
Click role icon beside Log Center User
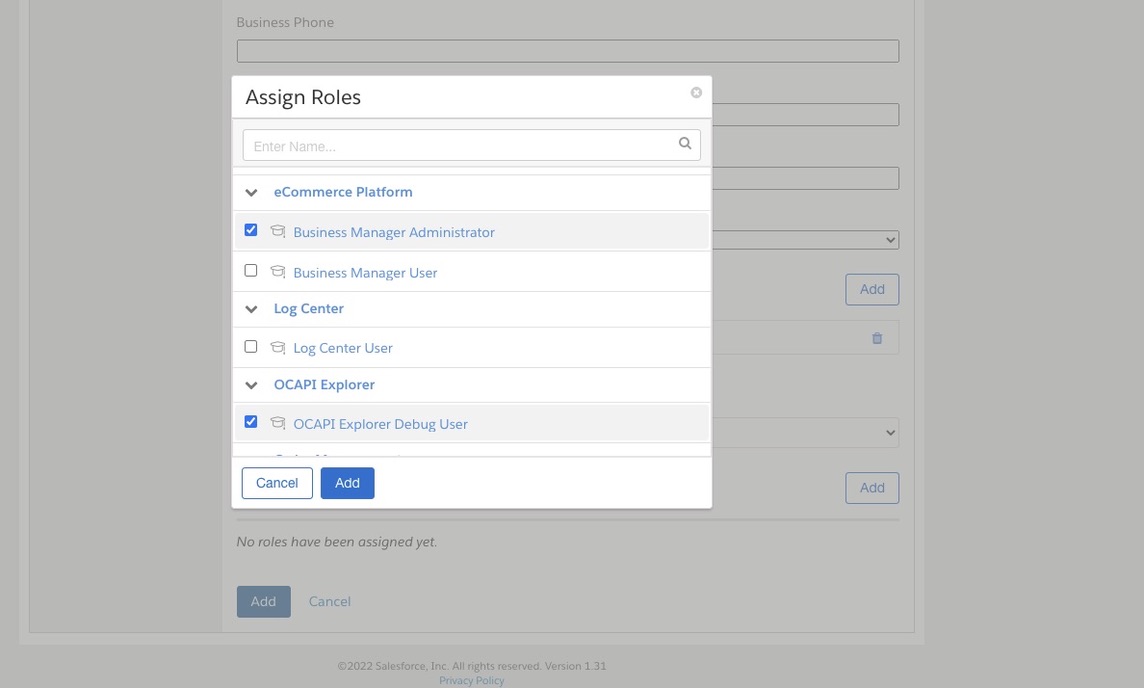[278, 348]
